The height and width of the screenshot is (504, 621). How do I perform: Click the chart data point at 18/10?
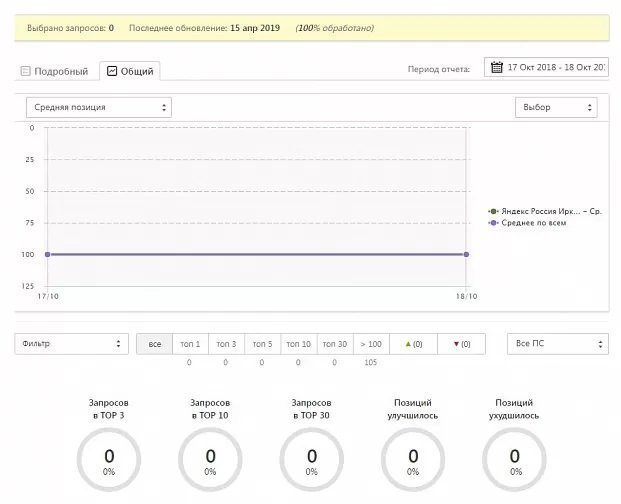pos(466,254)
